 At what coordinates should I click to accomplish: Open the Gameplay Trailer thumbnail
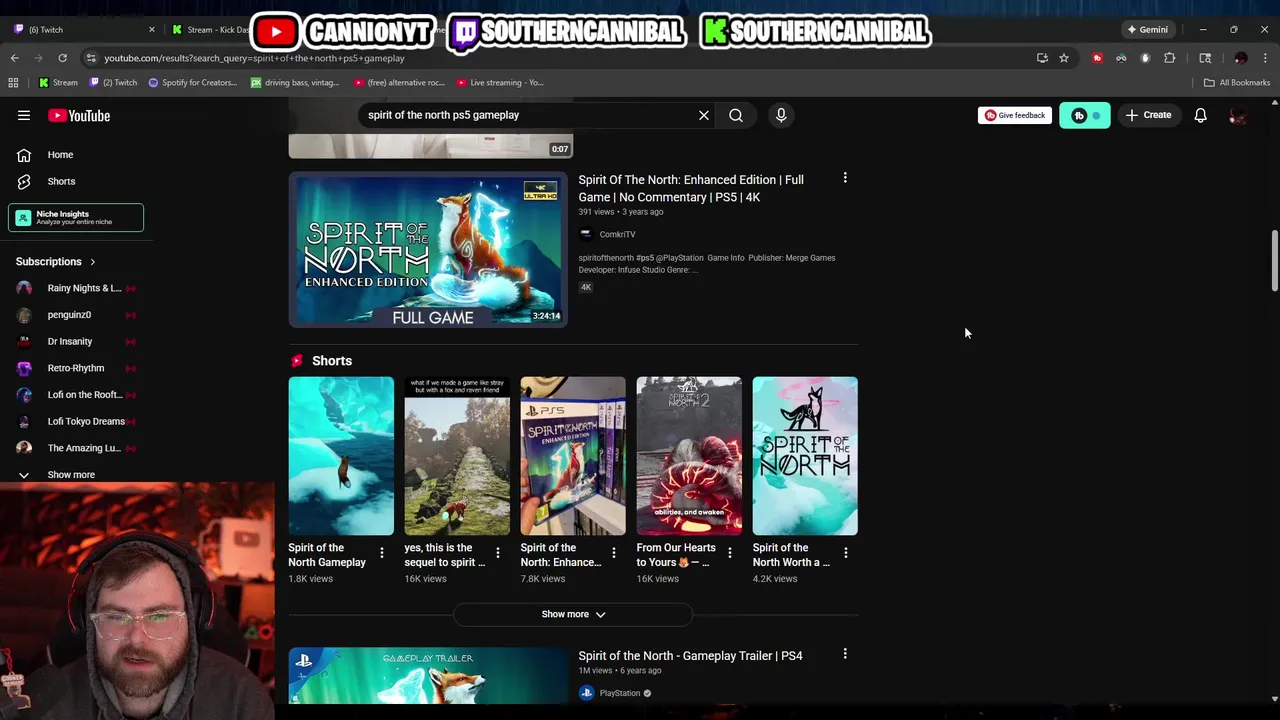428,676
